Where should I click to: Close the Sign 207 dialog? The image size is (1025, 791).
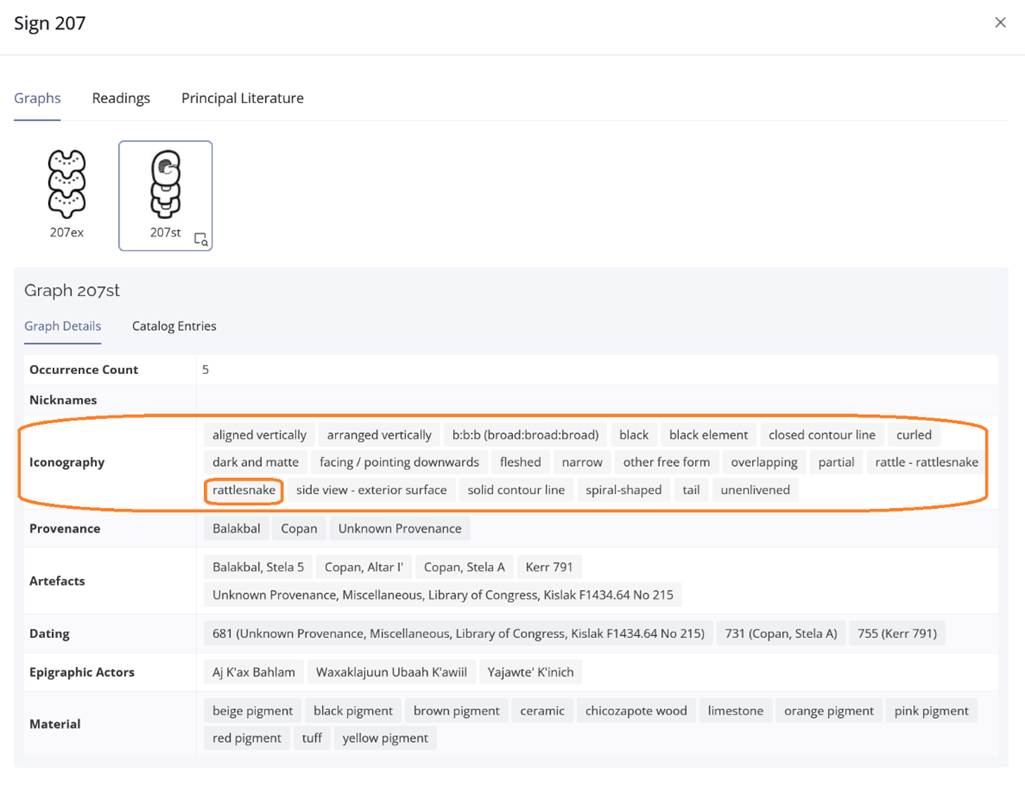(1000, 22)
